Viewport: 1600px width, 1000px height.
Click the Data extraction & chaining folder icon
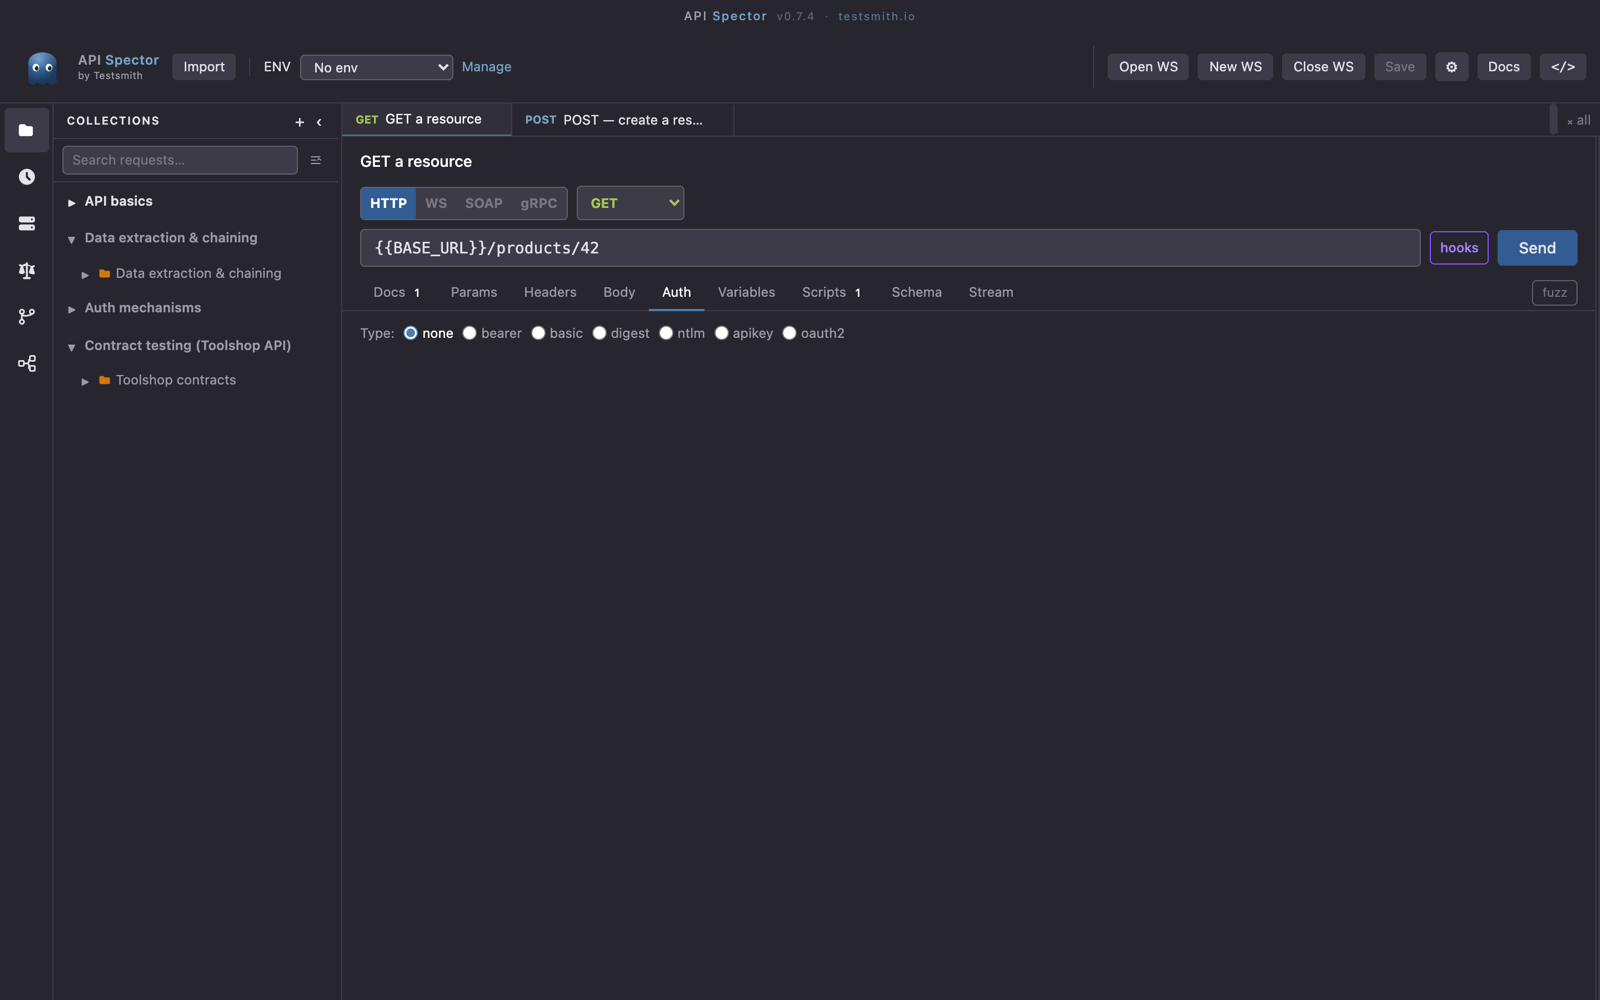(104, 273)
